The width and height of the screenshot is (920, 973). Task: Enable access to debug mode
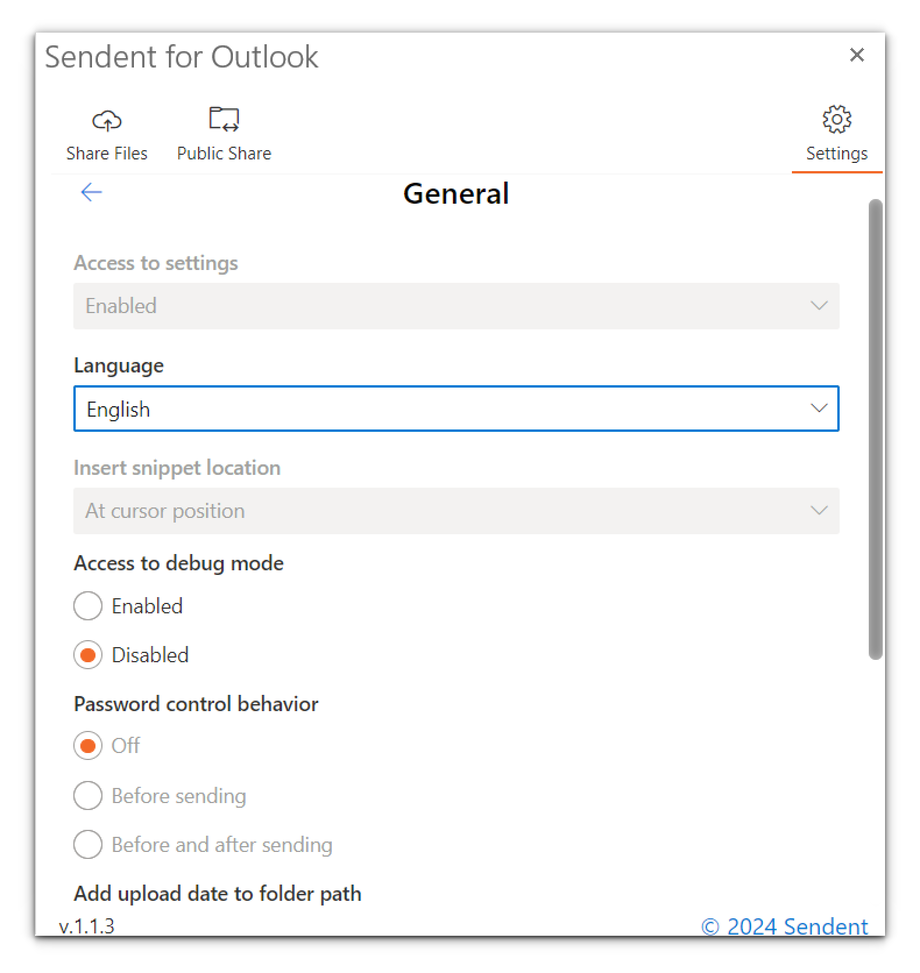point(88,606)
